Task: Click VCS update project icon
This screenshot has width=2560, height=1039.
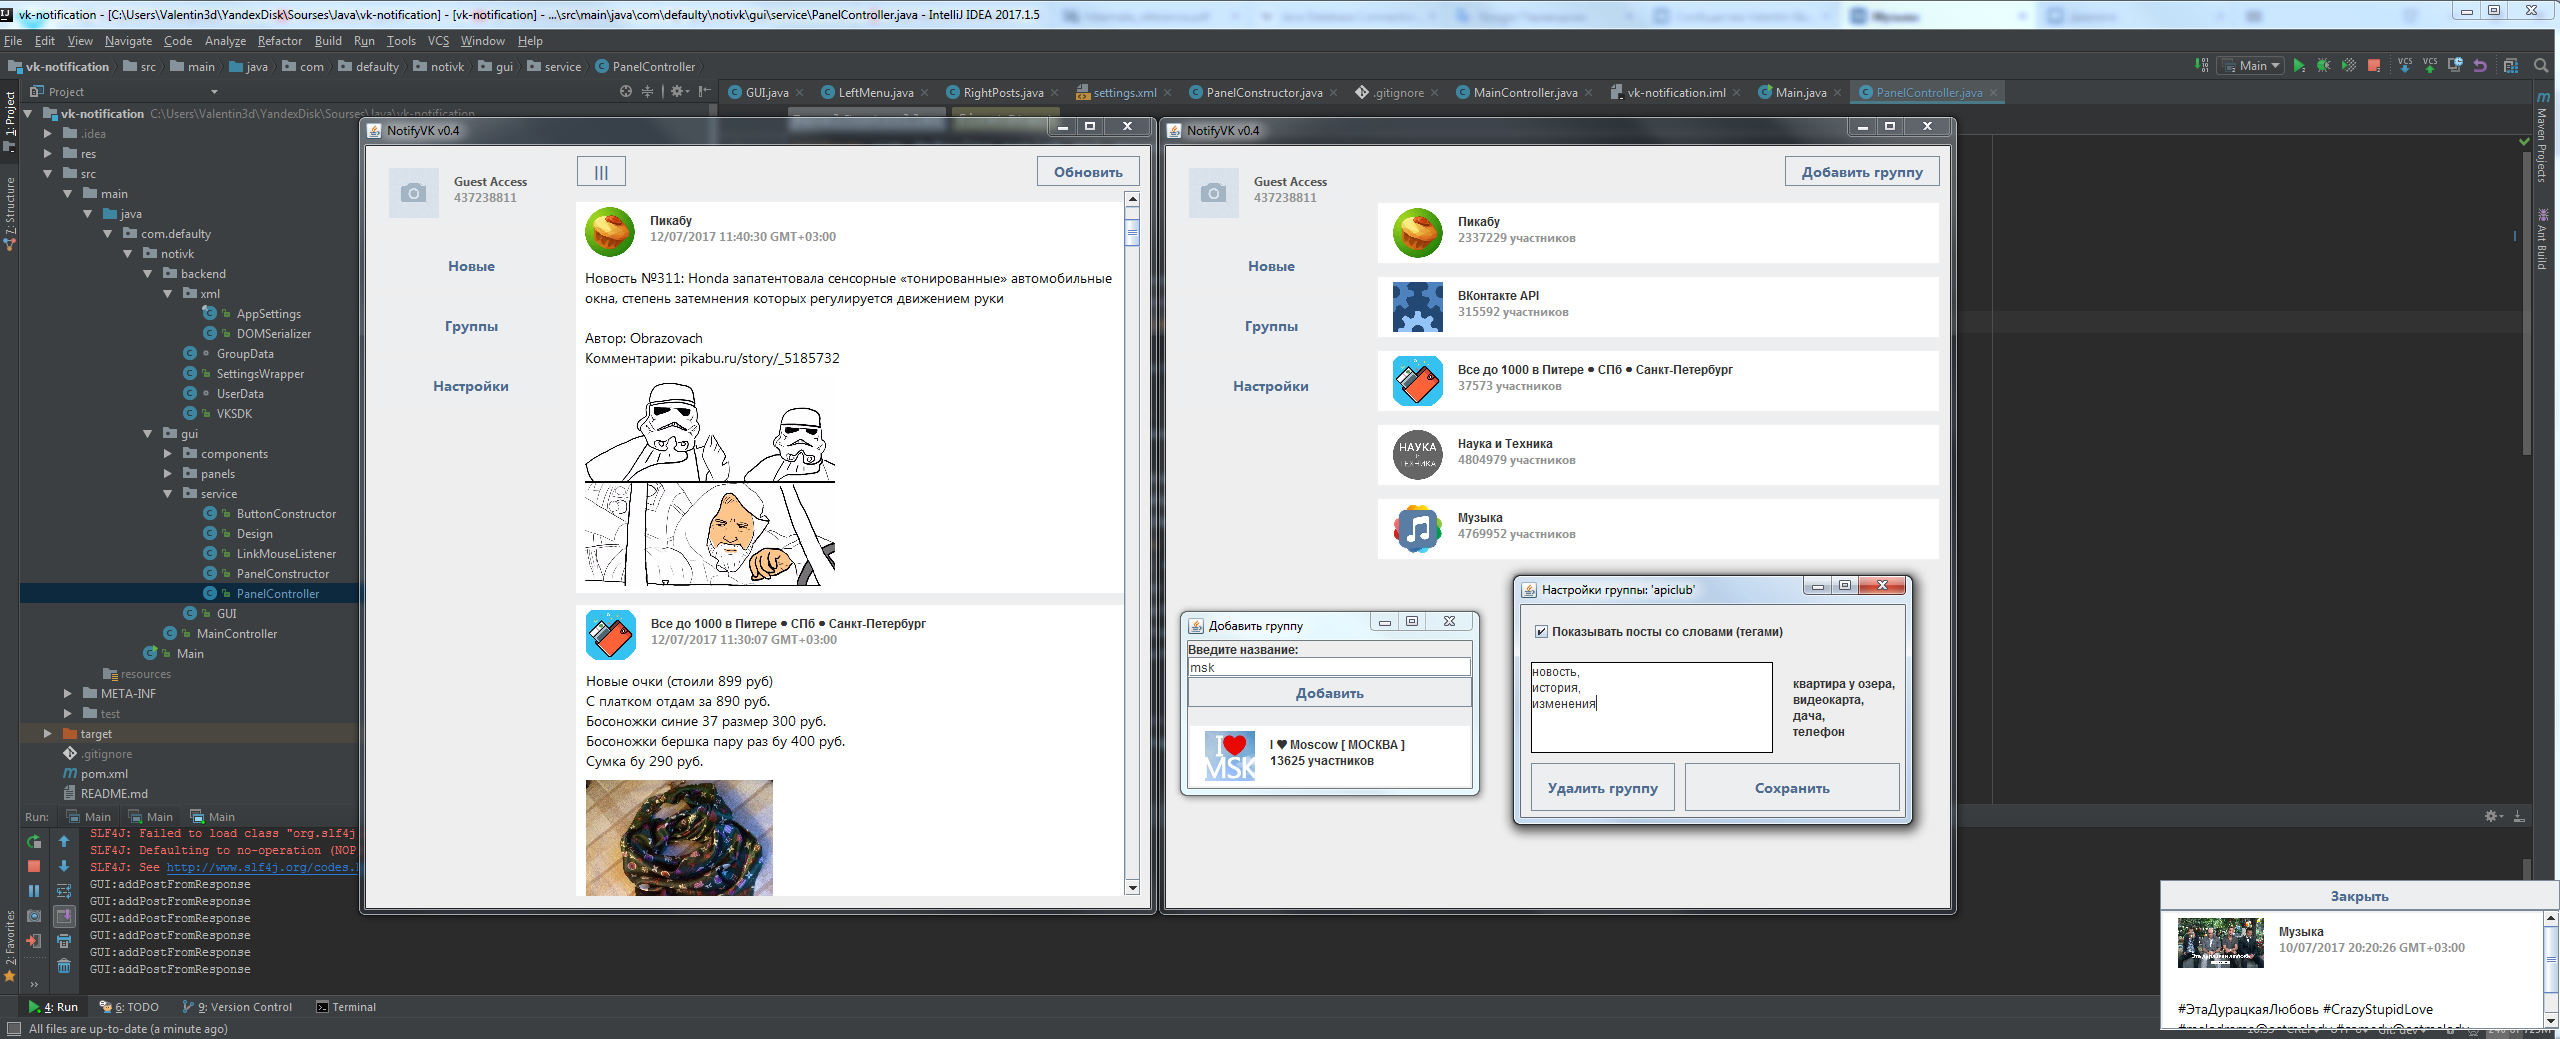Action: coord(2405,65)
